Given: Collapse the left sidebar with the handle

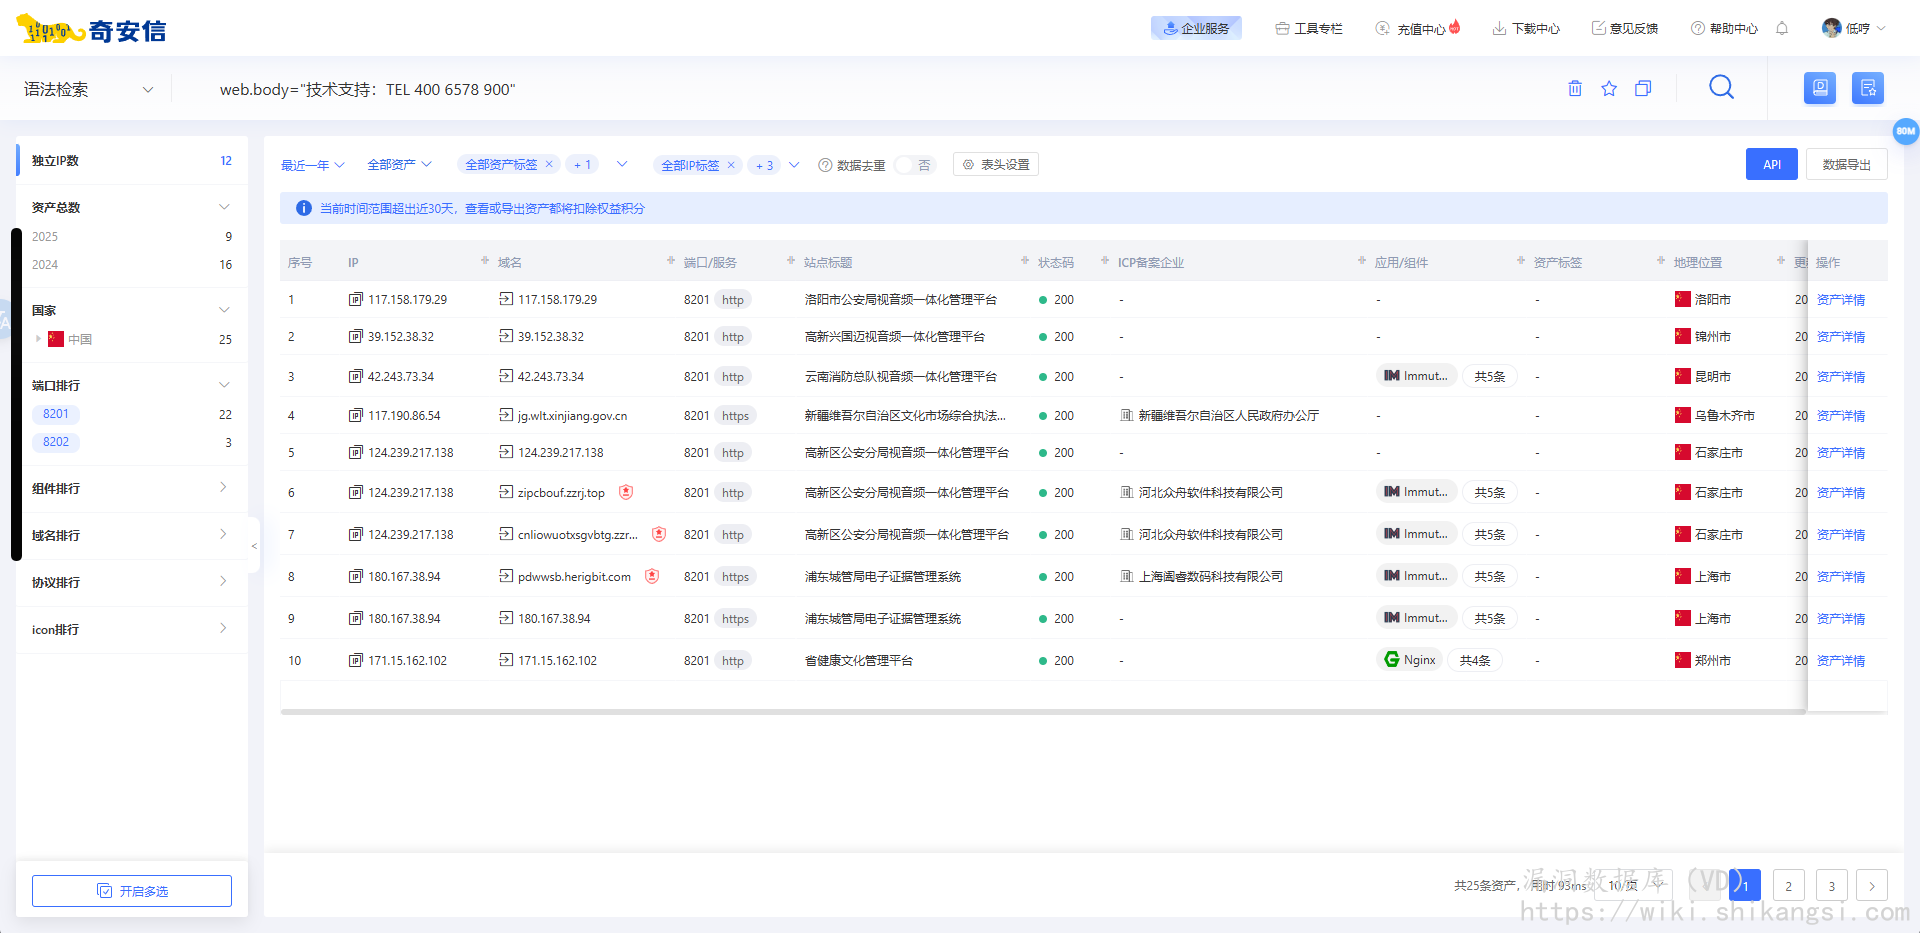Looking at the screenshot, I should click(254, 545).
